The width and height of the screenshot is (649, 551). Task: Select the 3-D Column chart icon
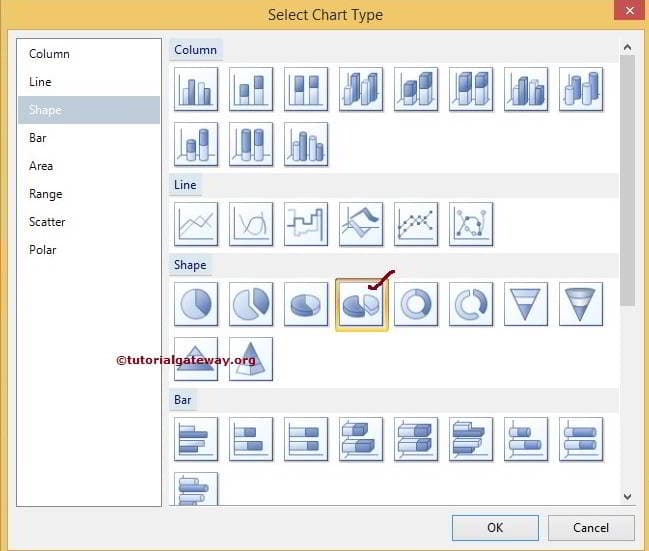point(526,89)
